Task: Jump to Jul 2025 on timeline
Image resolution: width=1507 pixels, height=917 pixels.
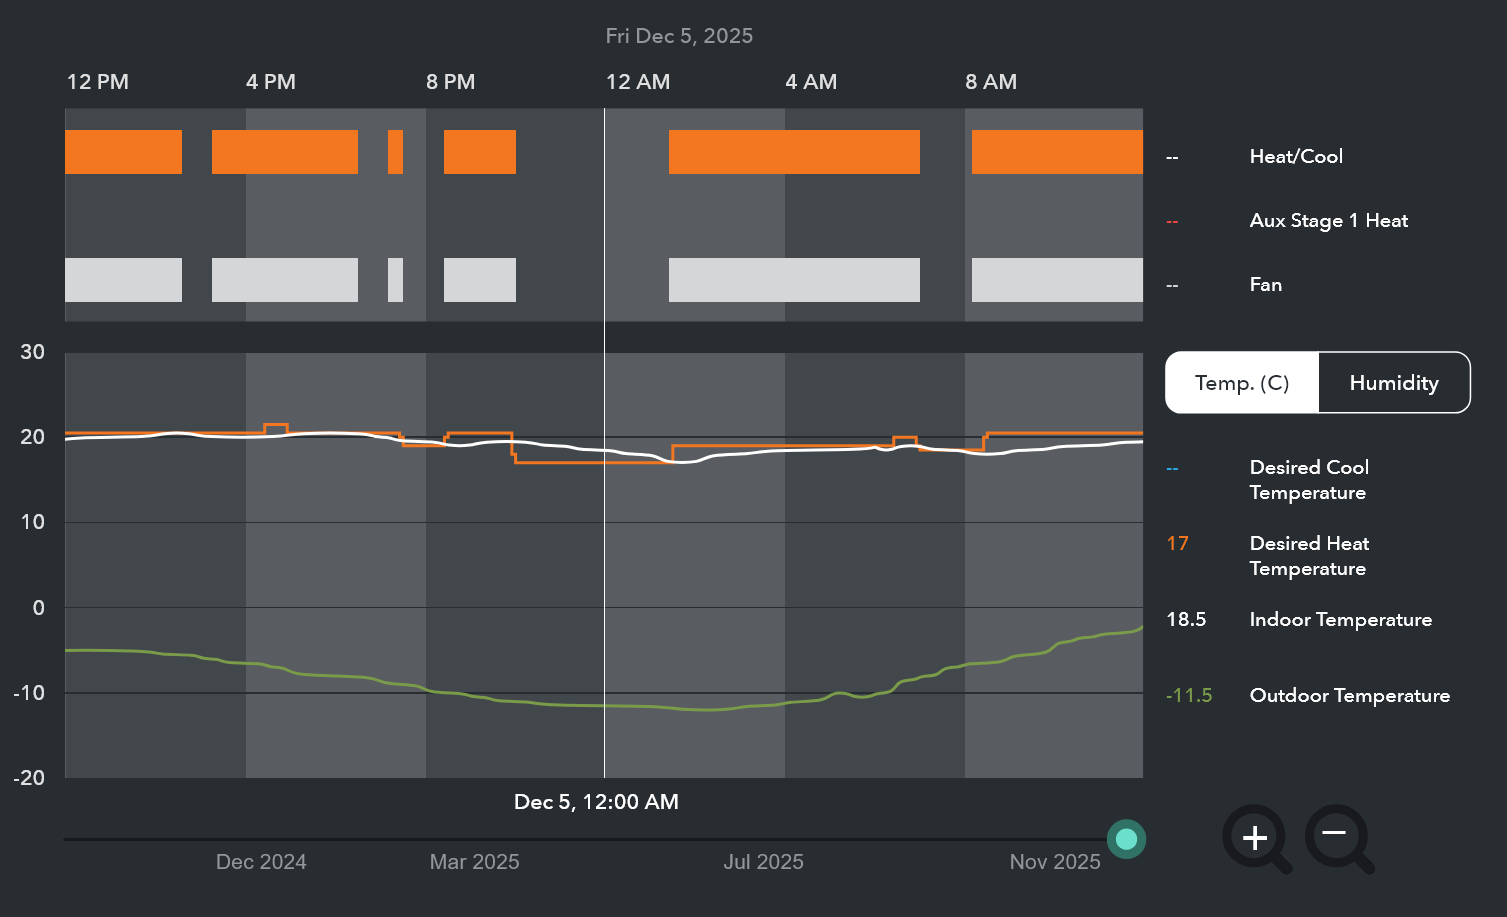Action: [x=763, y=862]
